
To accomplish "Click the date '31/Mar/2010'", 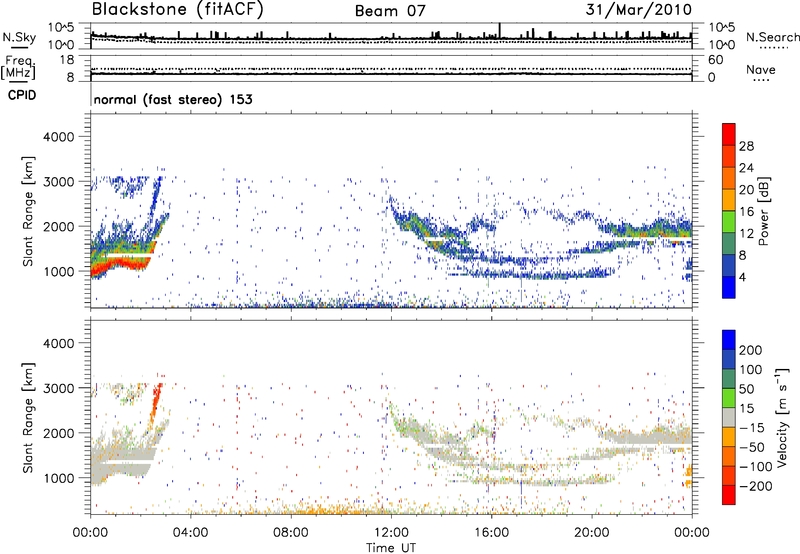I will coord(639,9).
